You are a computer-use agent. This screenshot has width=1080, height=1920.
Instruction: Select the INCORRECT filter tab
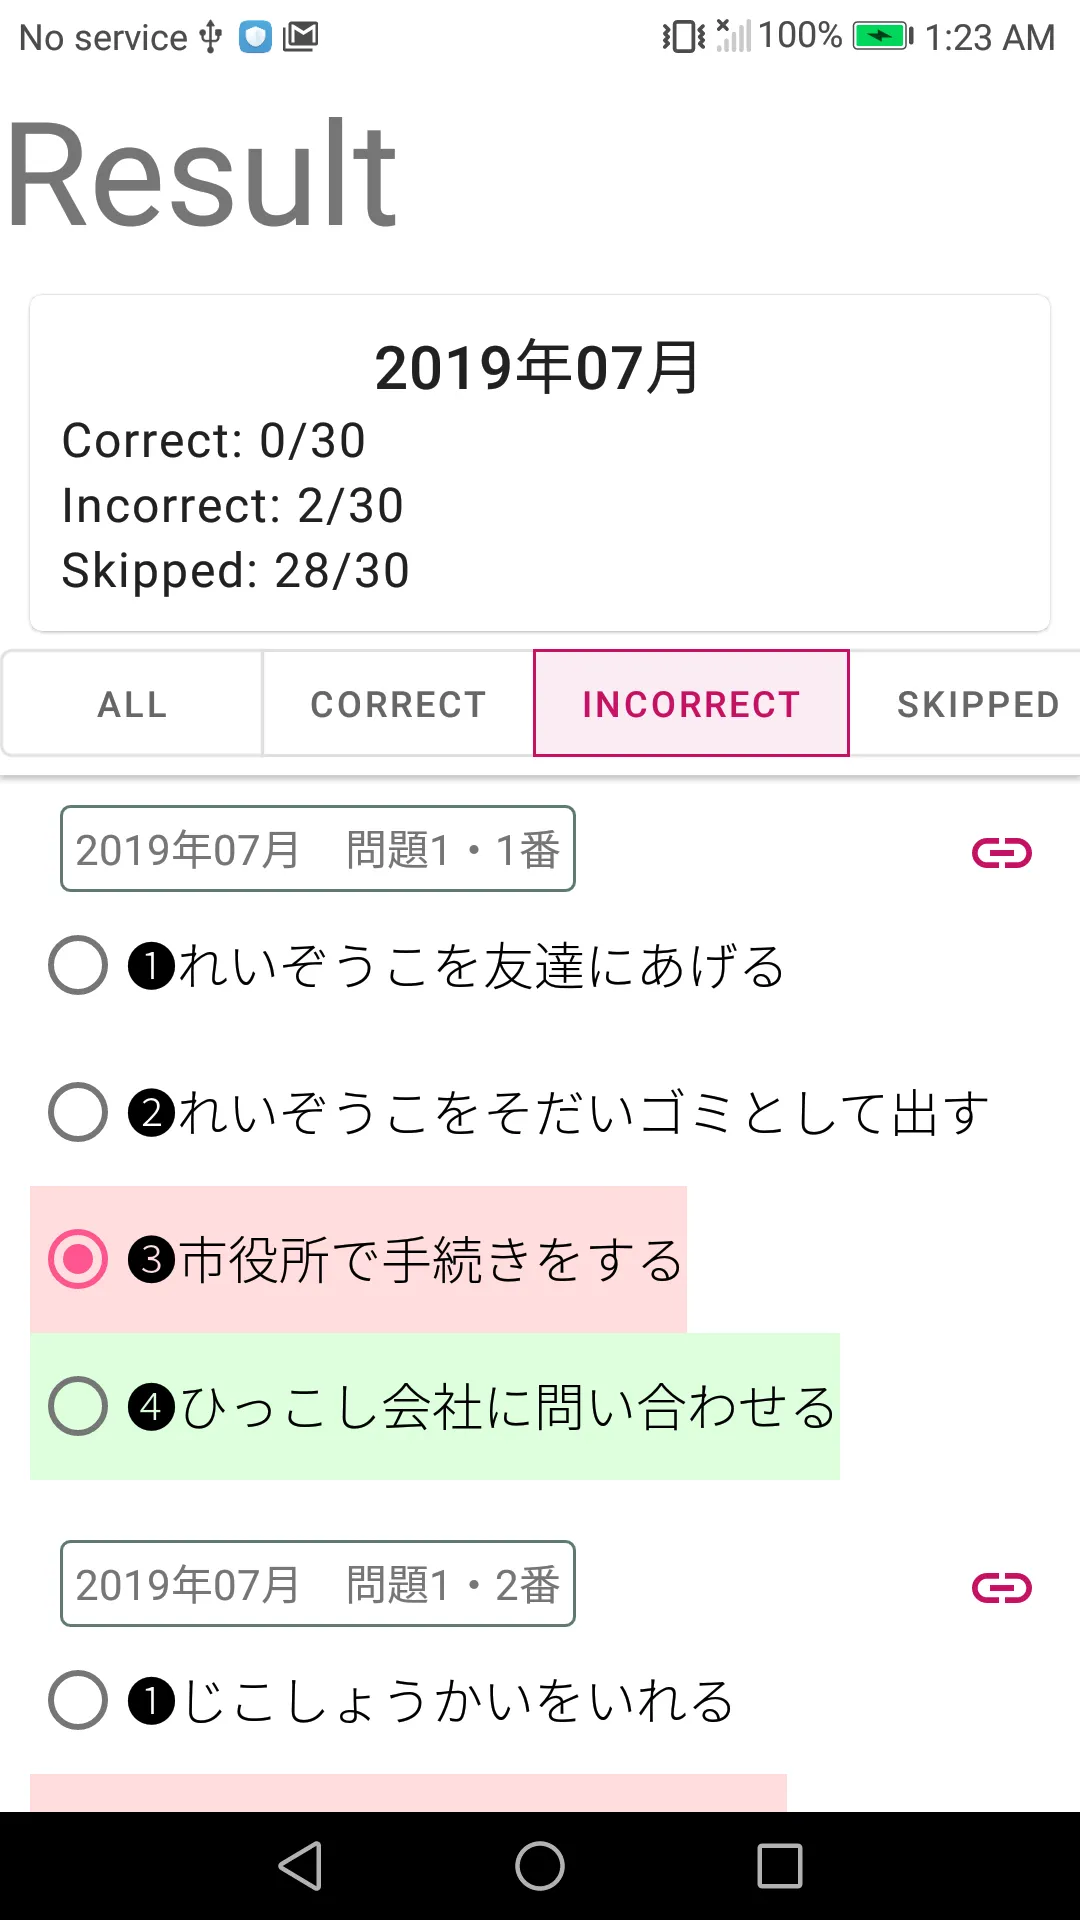coord(691,704)
